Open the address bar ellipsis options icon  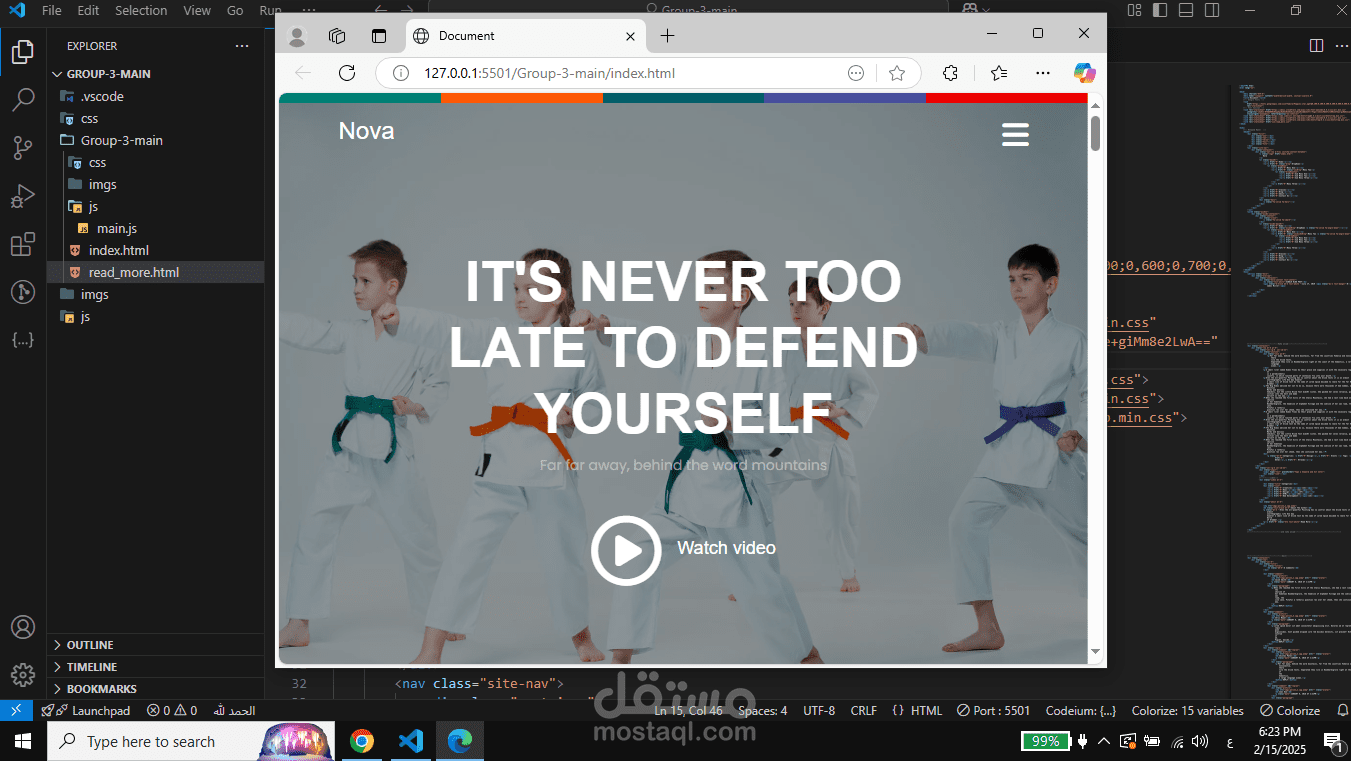pos(856,73)
